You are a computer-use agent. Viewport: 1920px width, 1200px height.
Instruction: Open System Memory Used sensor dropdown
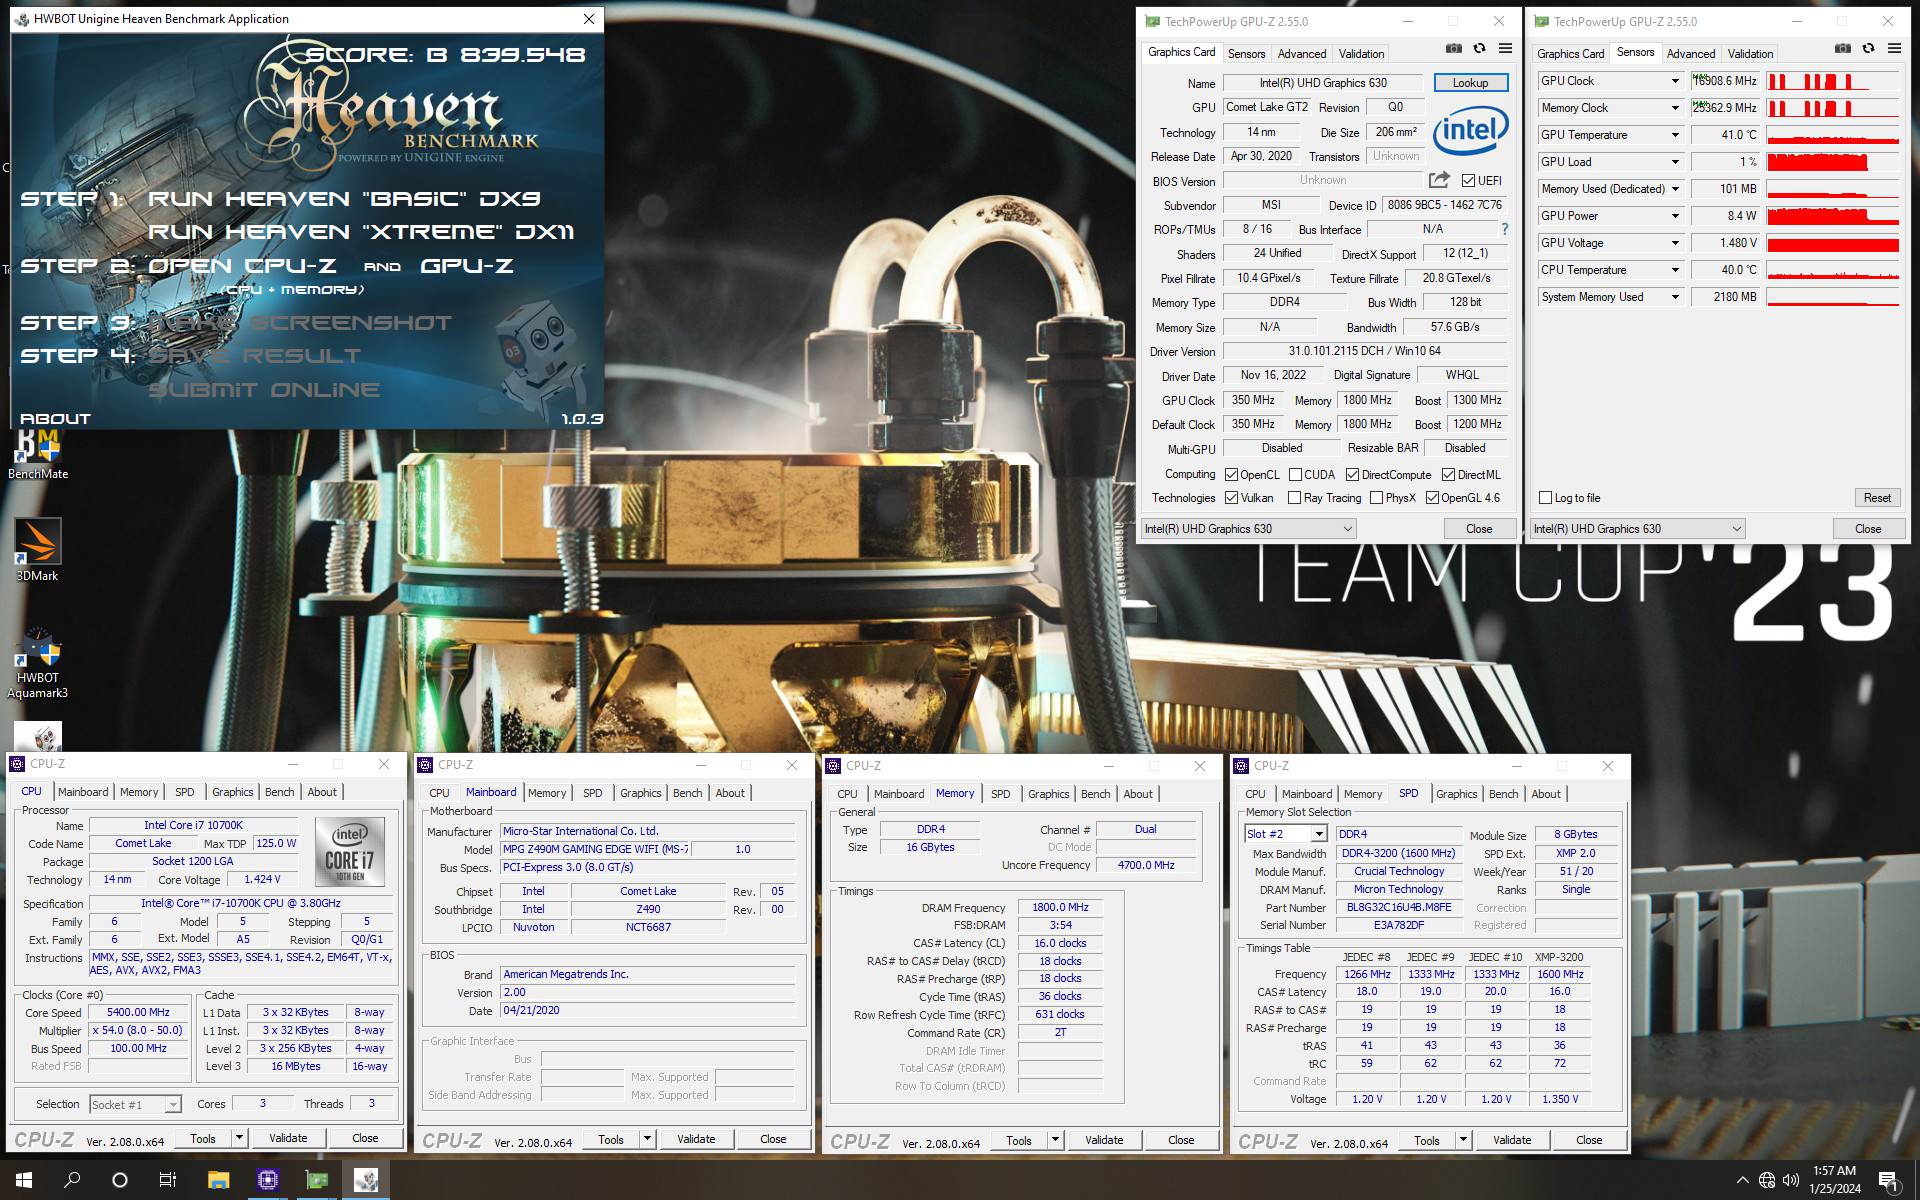click(x=1675, y=297)
